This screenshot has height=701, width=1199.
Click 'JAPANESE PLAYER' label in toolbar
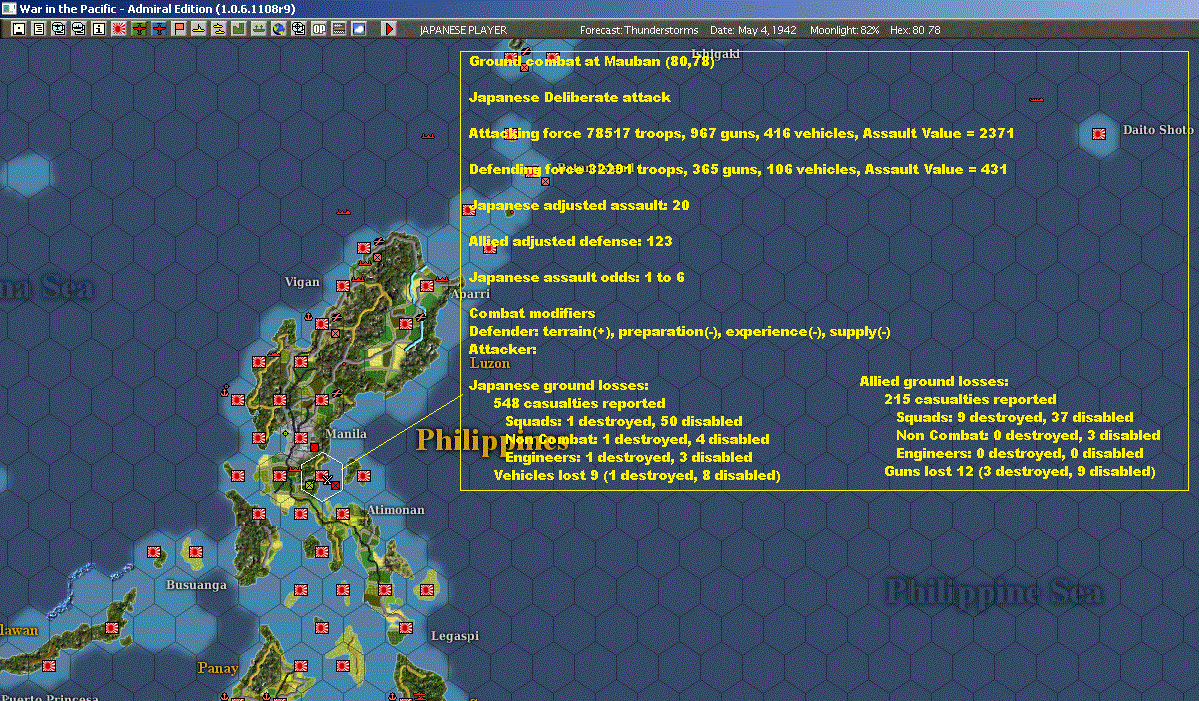[463, 30]
